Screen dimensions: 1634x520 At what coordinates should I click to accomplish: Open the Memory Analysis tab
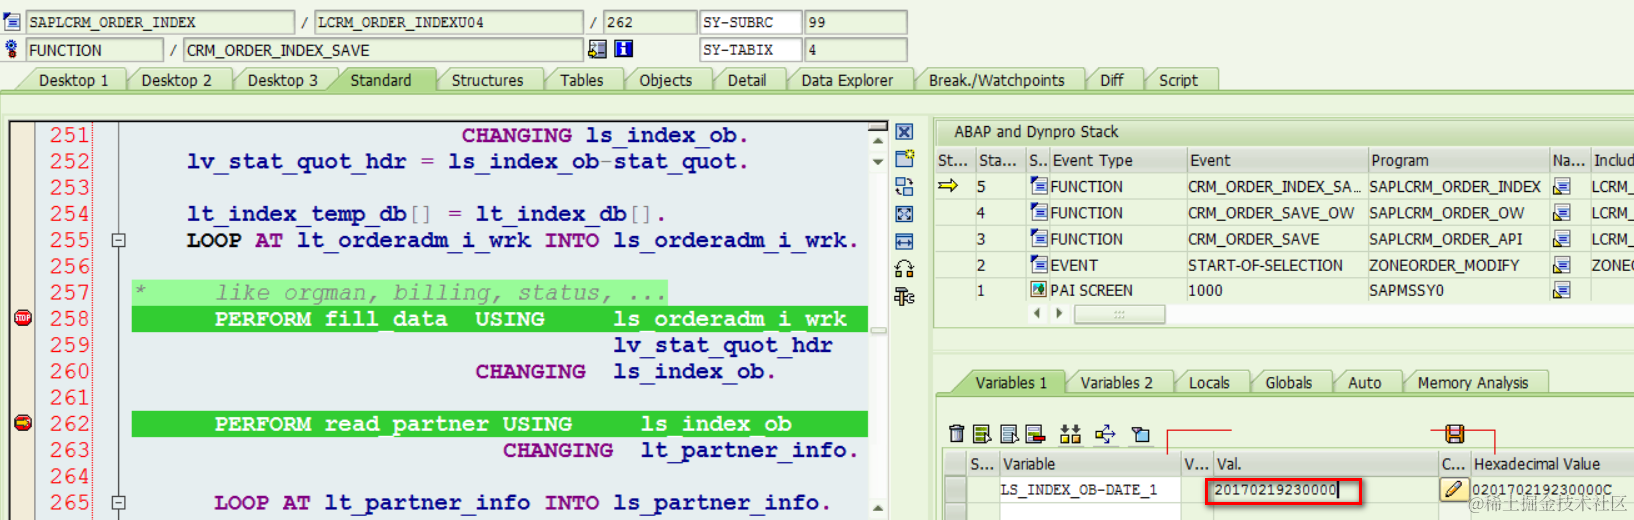[x=1472, y=382]
